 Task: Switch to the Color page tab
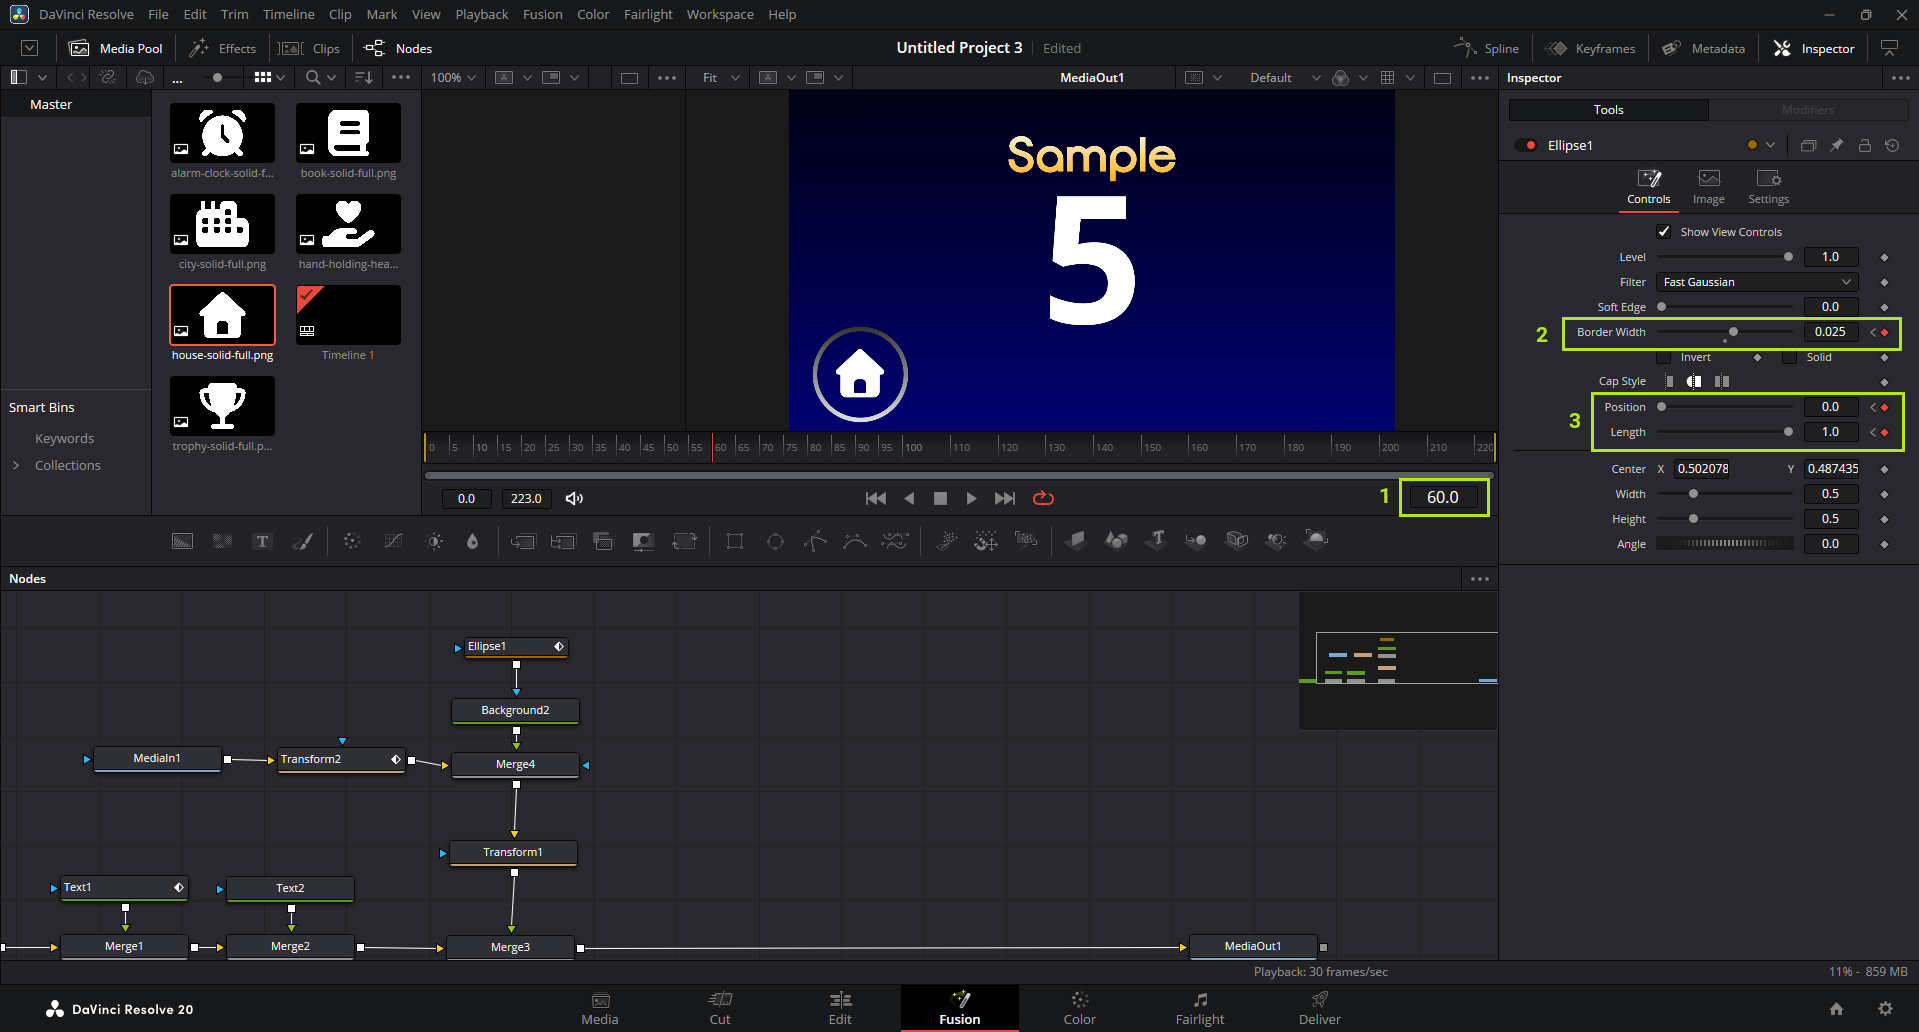click(x=1079, y=1007)
